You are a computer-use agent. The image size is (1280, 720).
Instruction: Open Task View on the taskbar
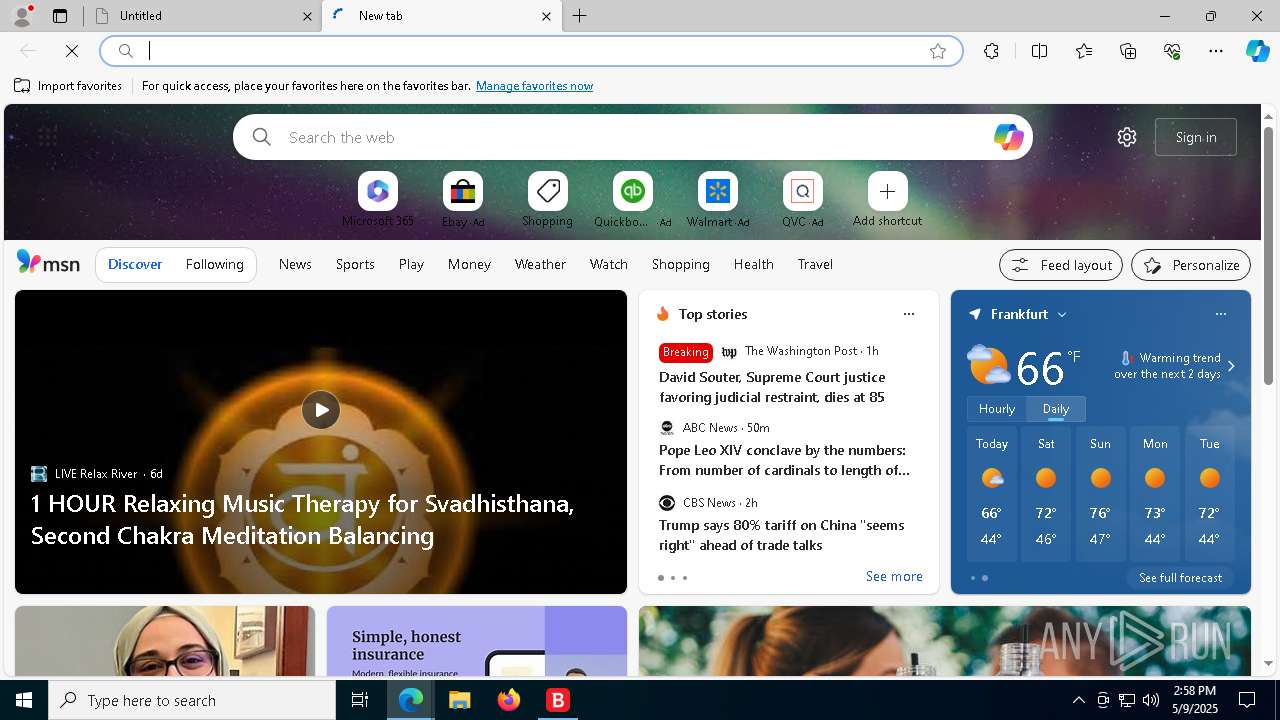point(360,700)
